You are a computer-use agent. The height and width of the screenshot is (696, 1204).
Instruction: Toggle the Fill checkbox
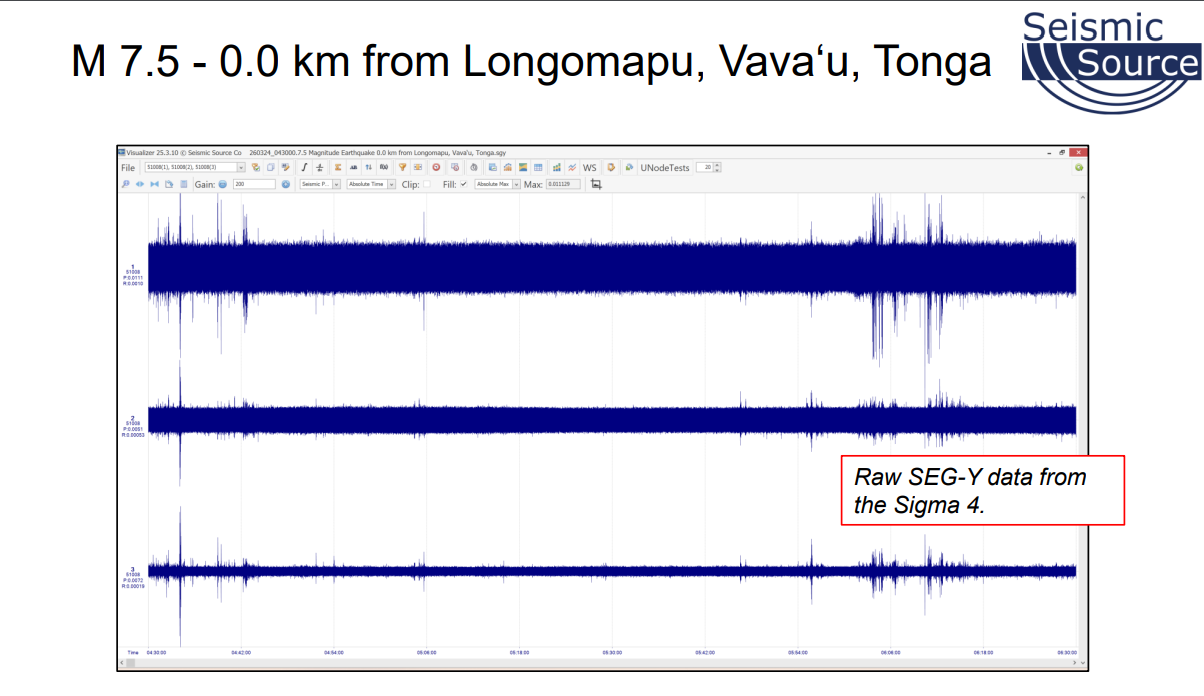(463, 184)
